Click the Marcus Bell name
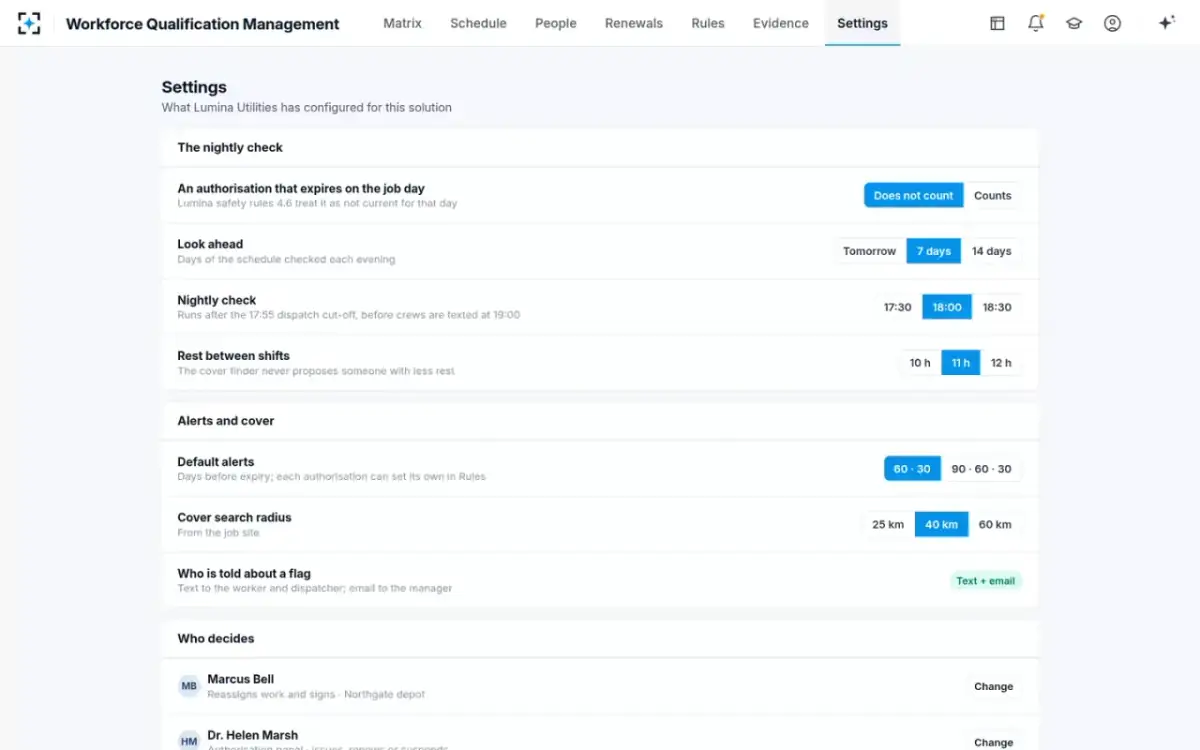The width and height of the screenshot is (1200, 750). (x=240, y=679)
